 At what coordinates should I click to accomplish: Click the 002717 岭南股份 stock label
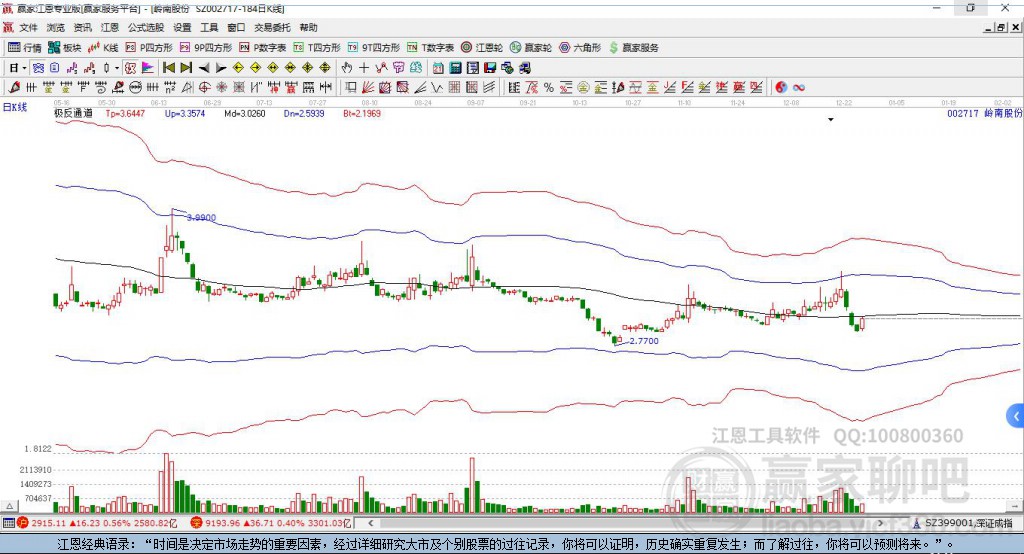point(984,113)
